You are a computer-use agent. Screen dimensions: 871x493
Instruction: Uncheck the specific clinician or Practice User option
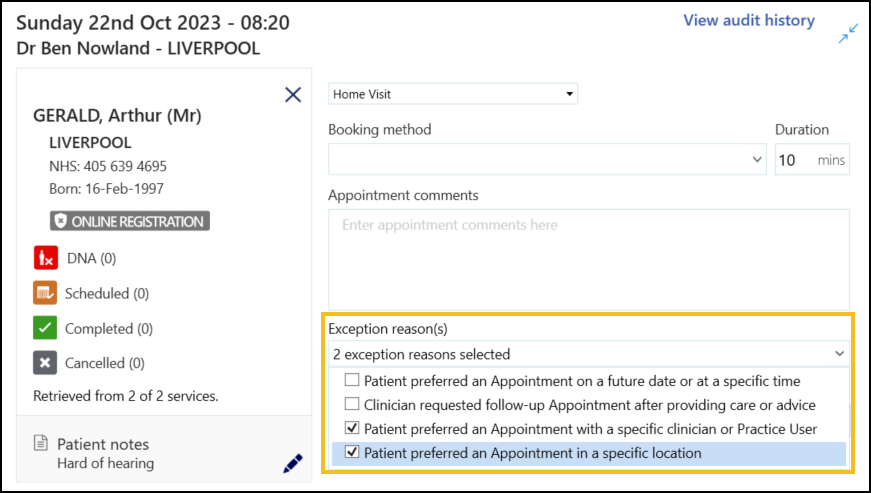352,429
